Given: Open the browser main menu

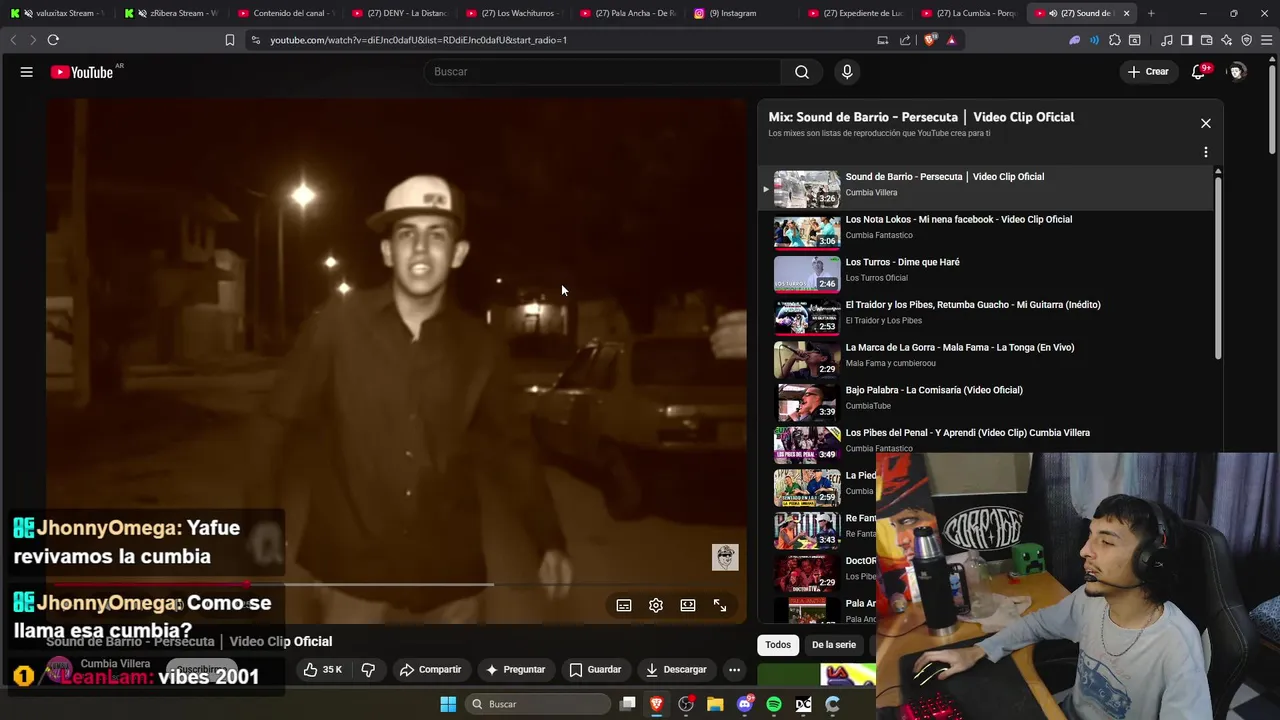Looking at the screenshot, I should (1266, 40).
